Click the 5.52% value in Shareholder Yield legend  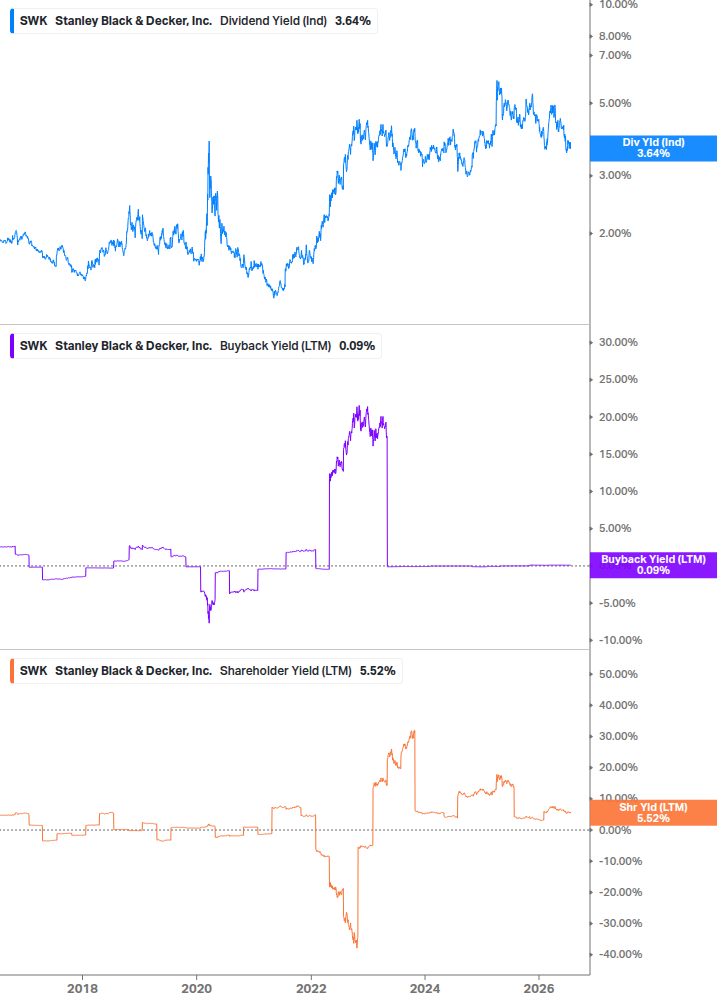coord(377,670)
